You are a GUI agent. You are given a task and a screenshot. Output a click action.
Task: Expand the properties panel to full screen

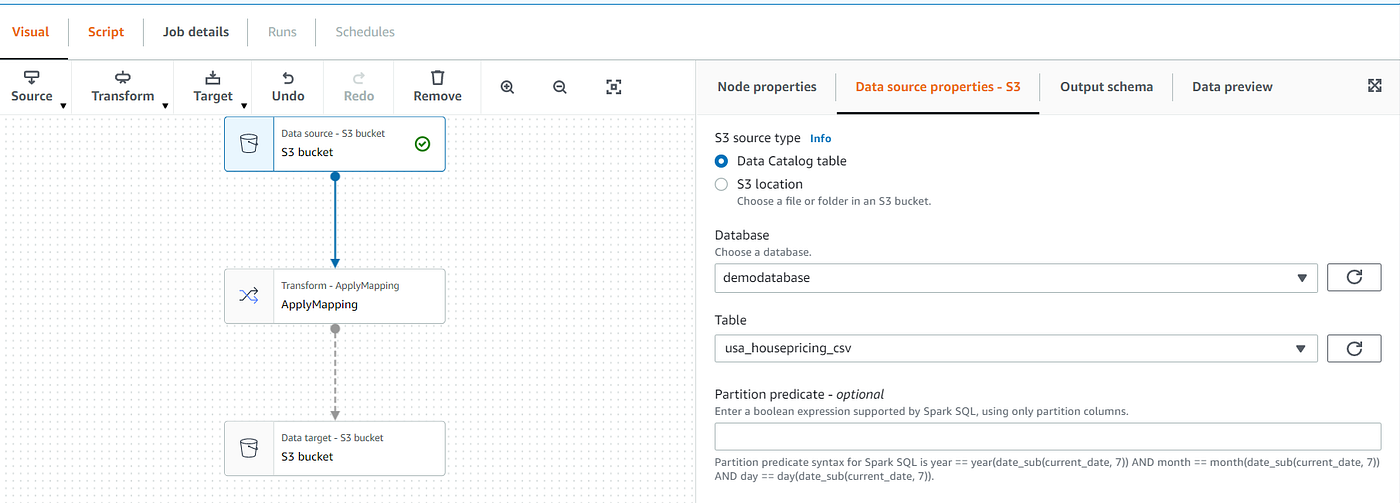1375,86
